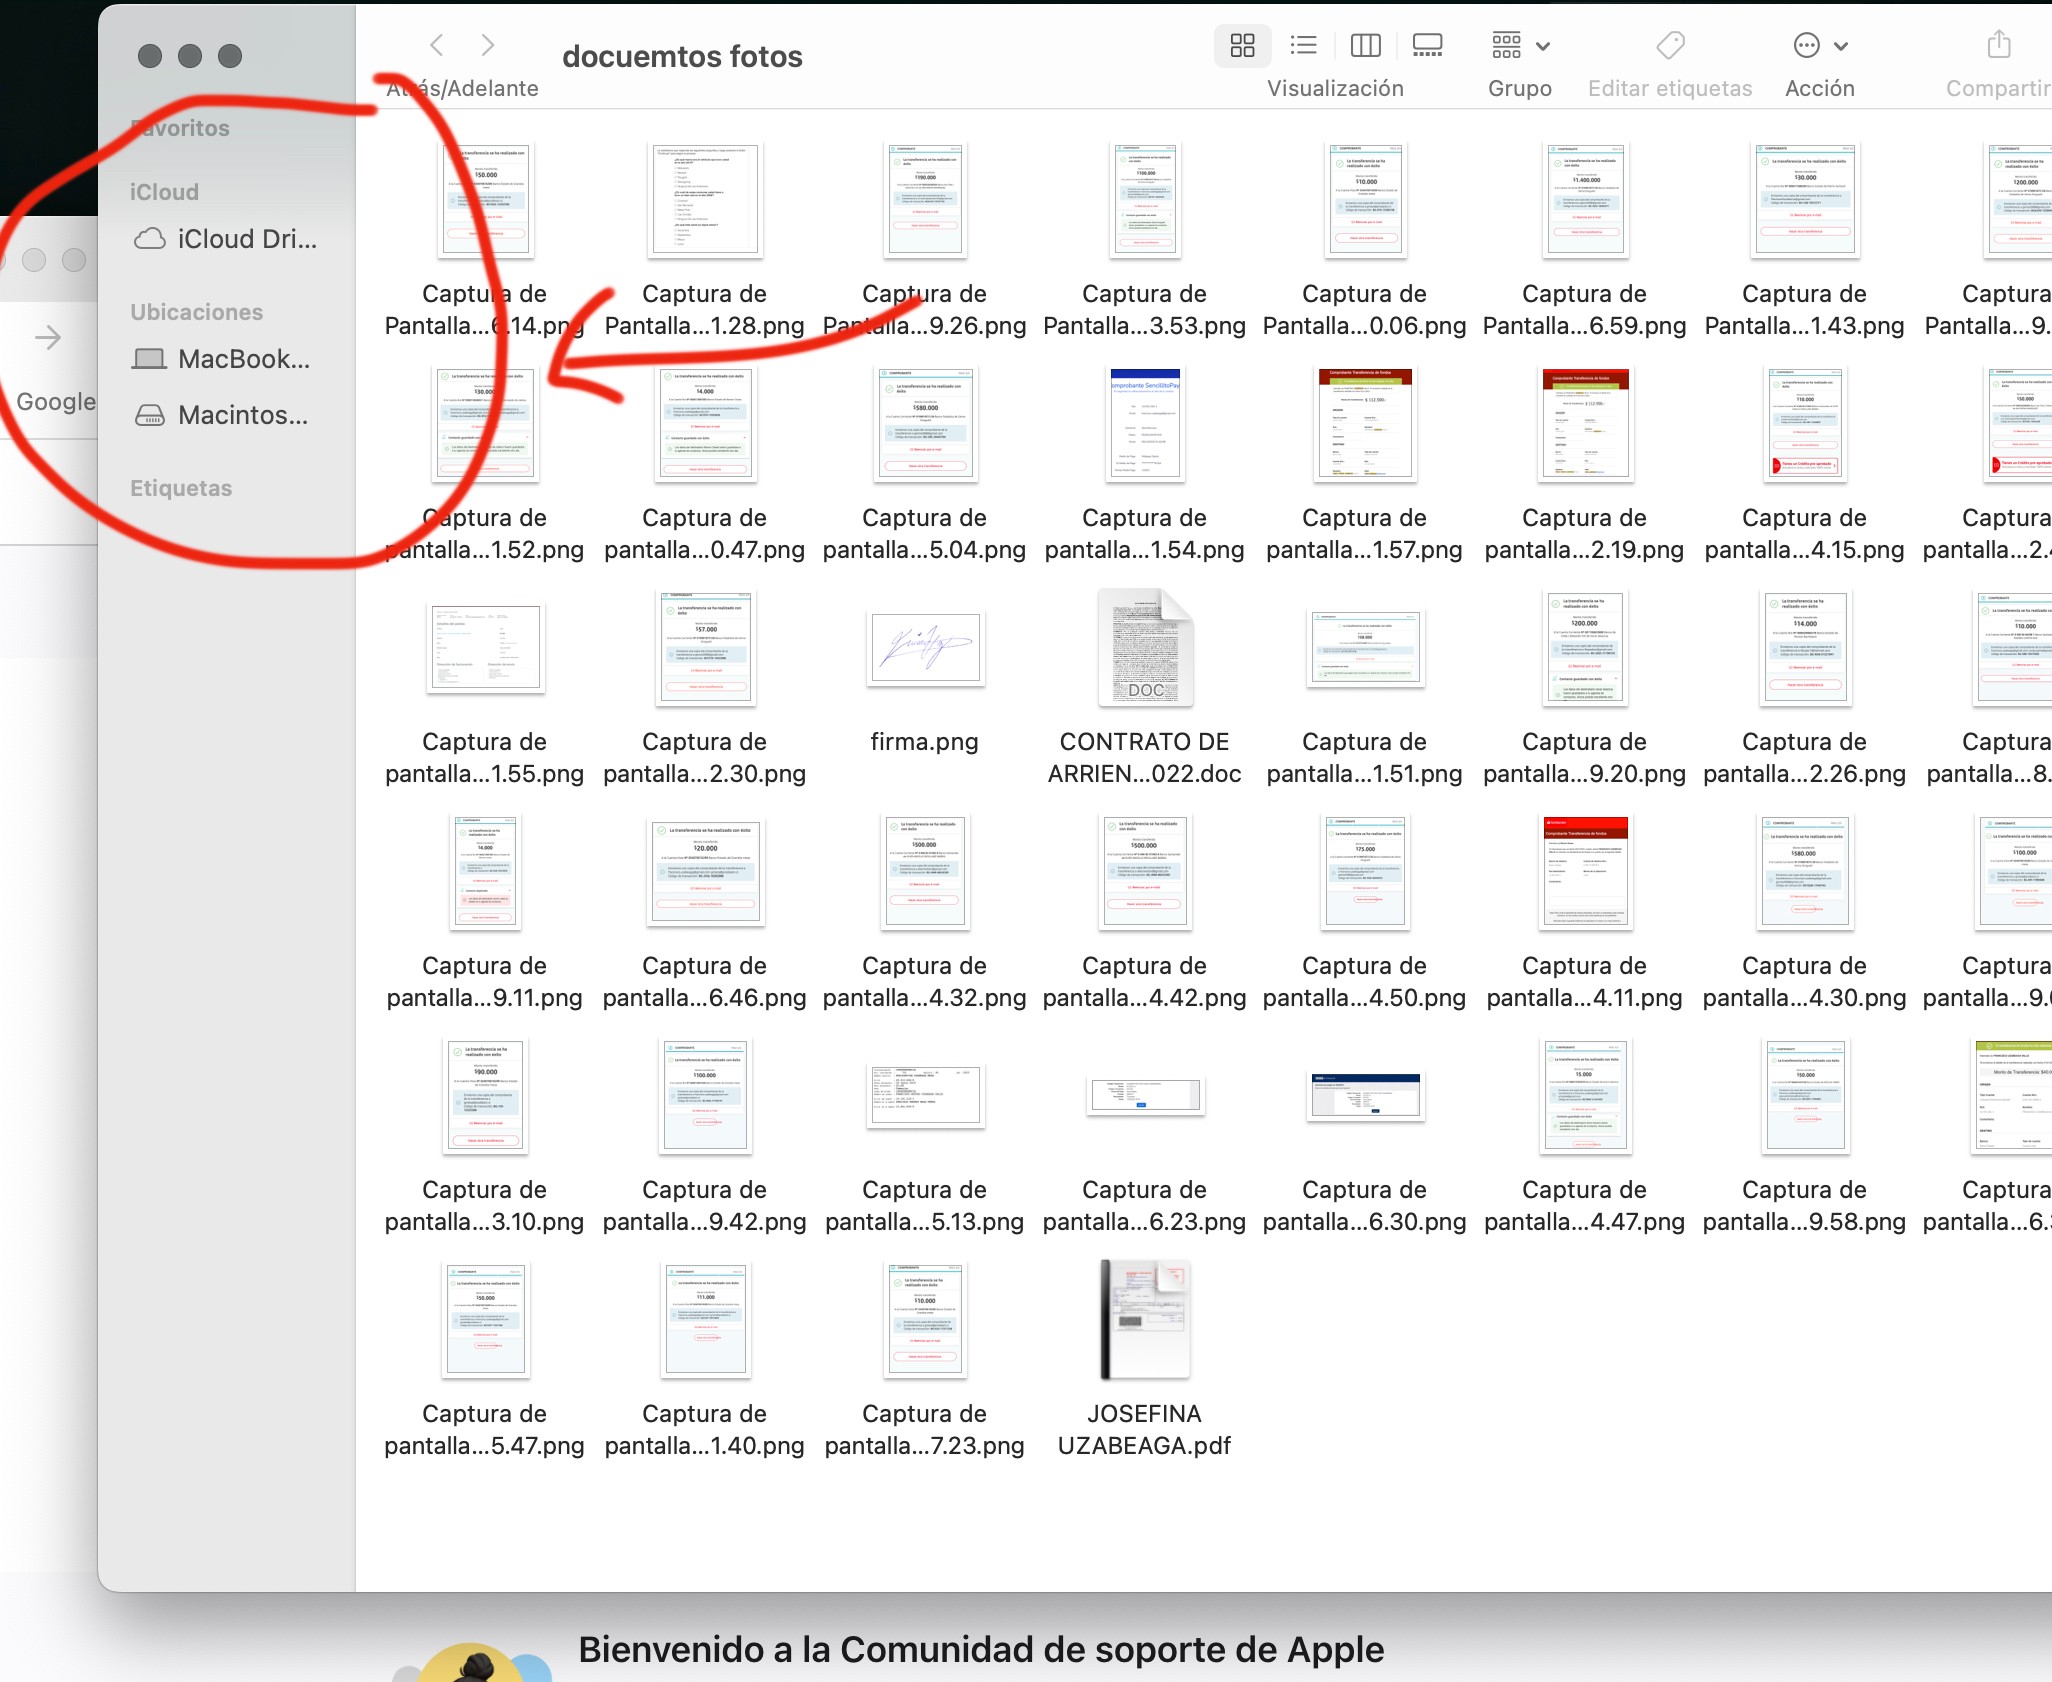Screen dimensions: 2052x1682
Task: Switch to icon grid view
Action: pyautogui.click(x=1242, y=46)
